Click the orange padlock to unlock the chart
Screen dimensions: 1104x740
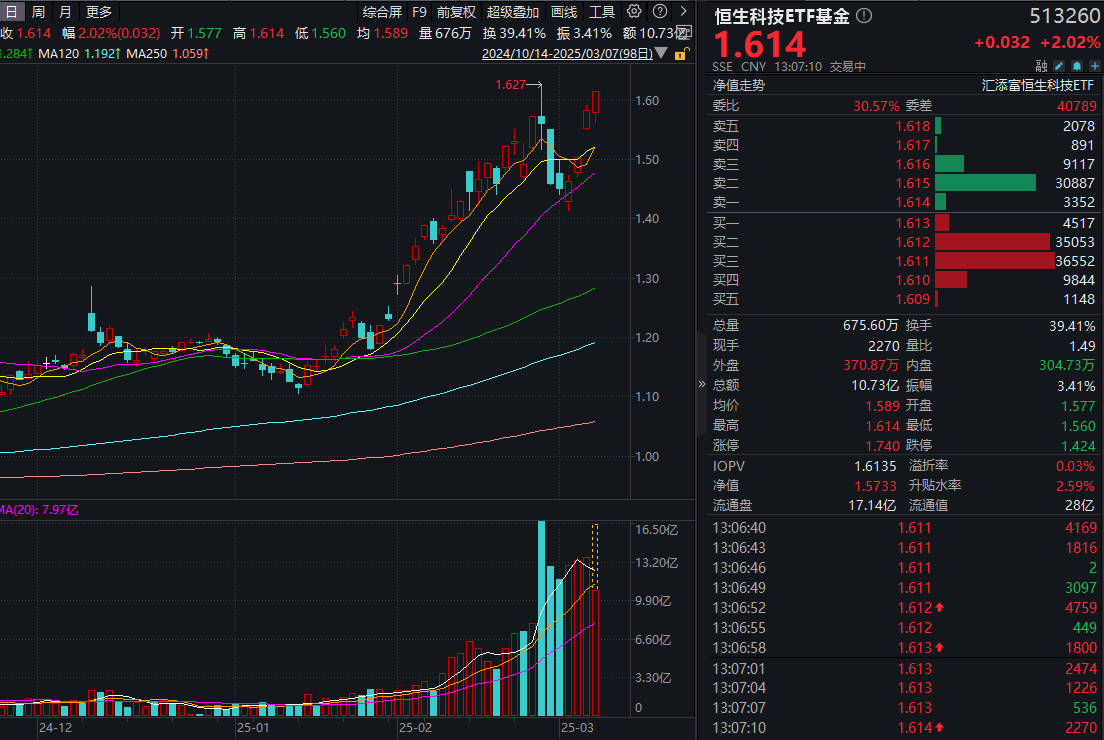click(679, 54)
